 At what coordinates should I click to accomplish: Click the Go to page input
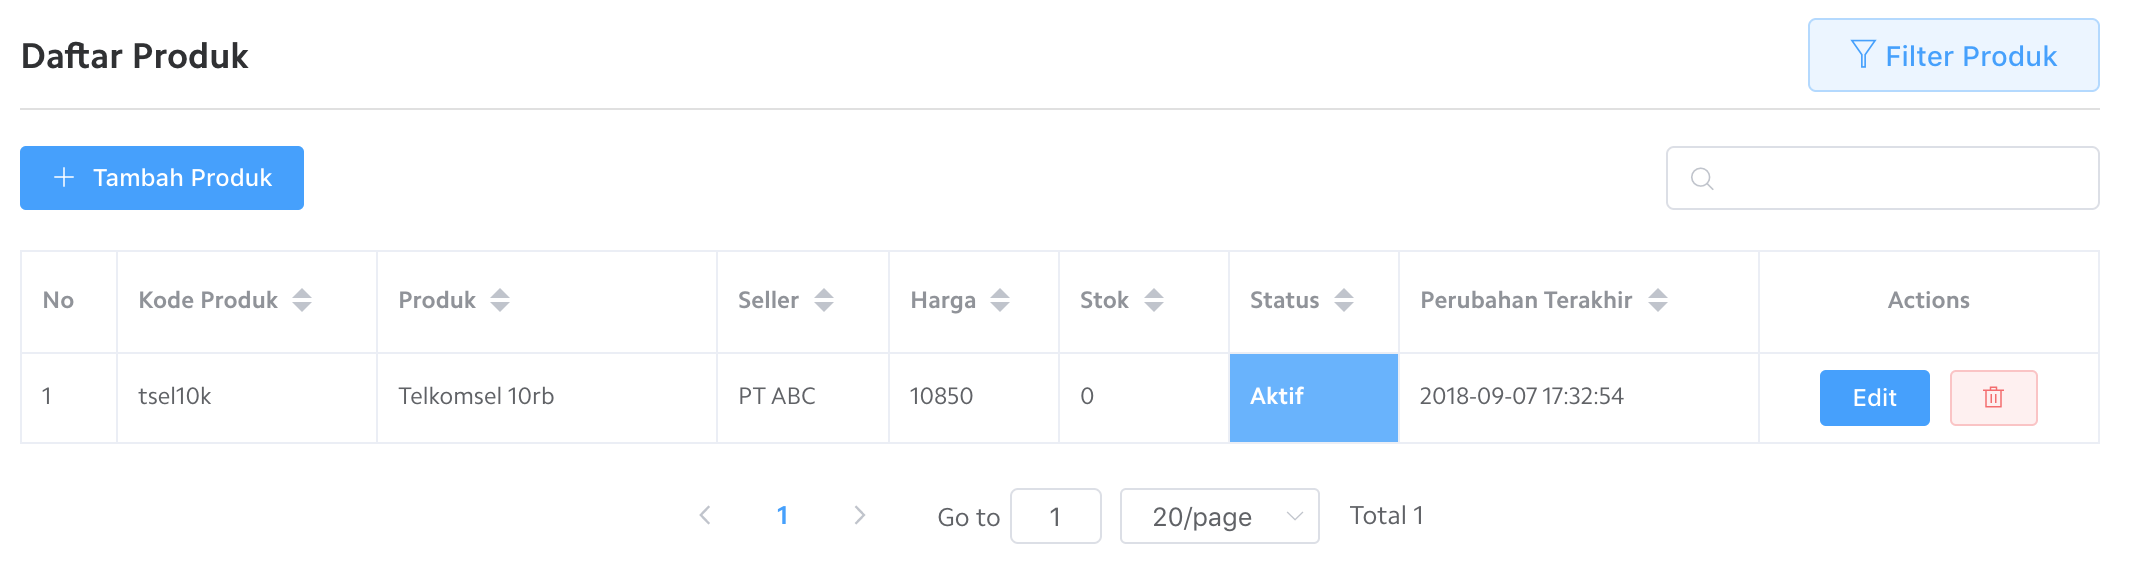(1055, 516)
